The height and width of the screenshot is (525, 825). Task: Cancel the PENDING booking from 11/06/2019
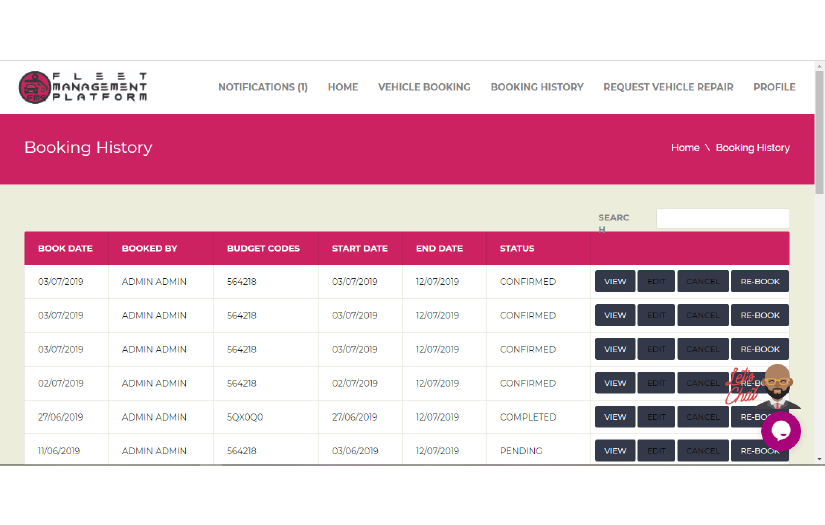(703, 451)
